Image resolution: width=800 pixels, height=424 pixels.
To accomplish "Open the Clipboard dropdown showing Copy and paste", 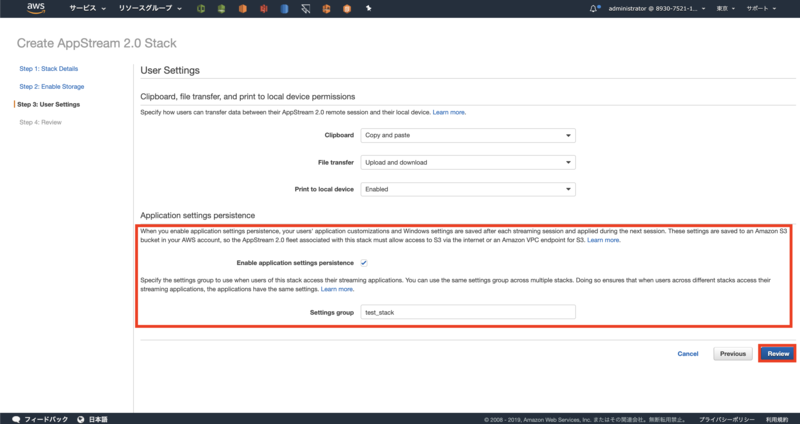I will (x=468, y=135).
